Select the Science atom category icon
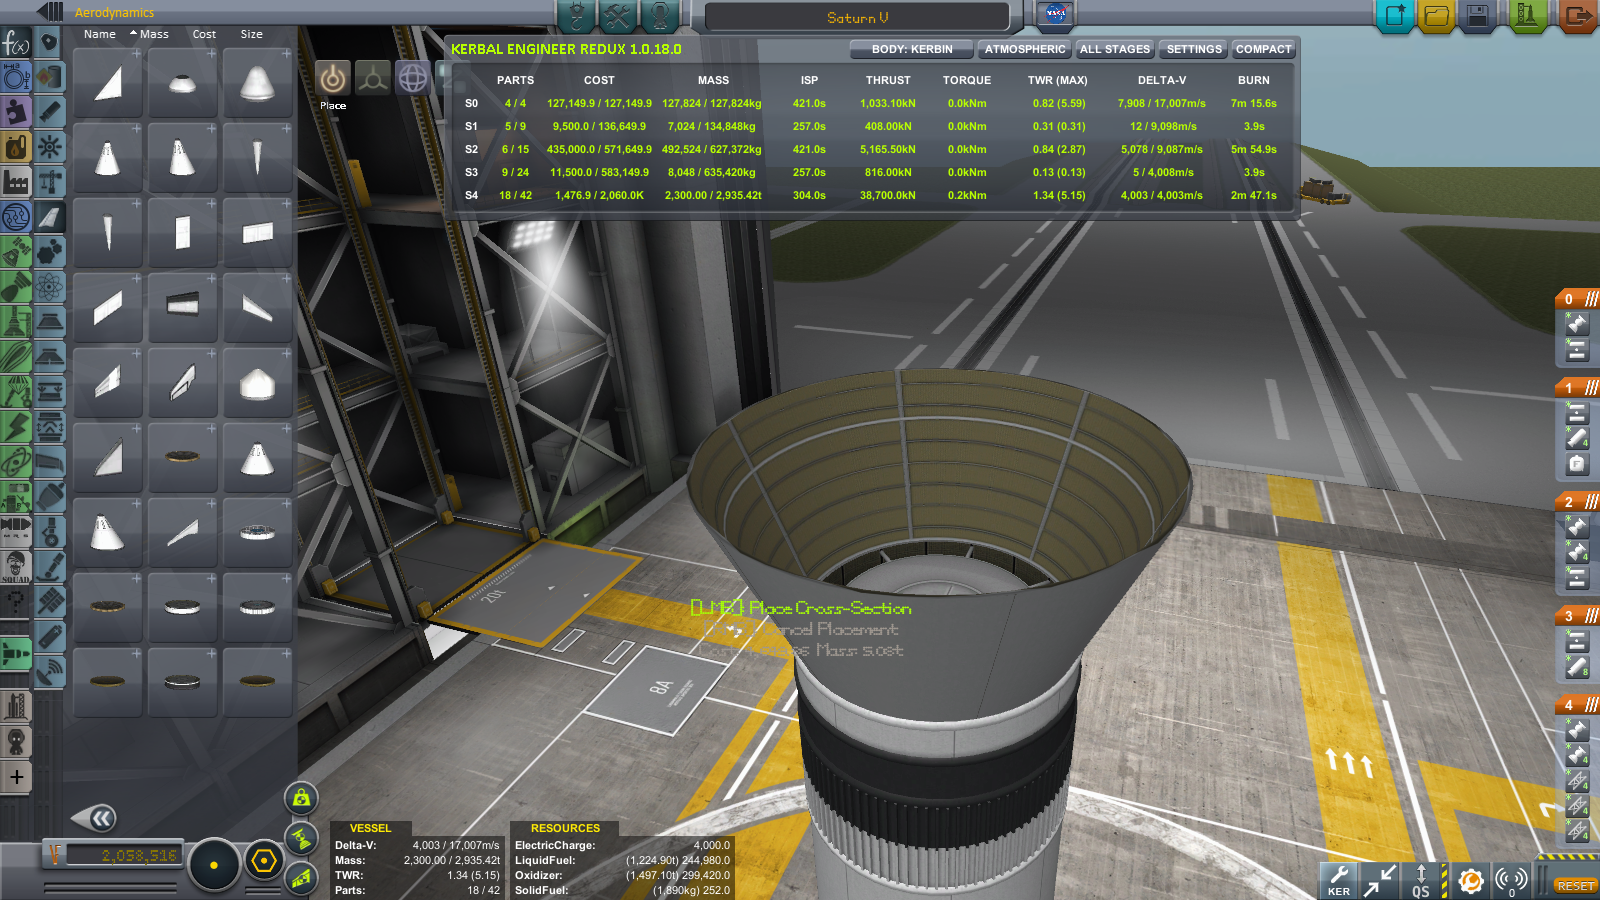The width and height of the screenshot is (1600, 900). (49, 287)
